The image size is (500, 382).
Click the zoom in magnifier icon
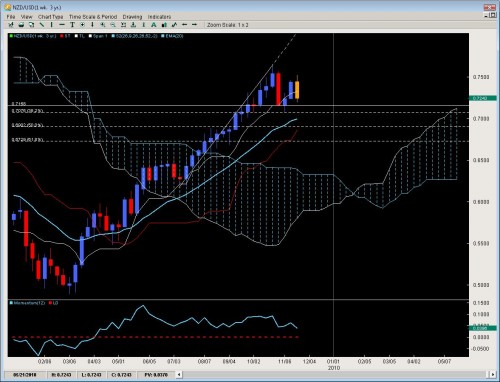pyautogui.click(x=103, y=25)
